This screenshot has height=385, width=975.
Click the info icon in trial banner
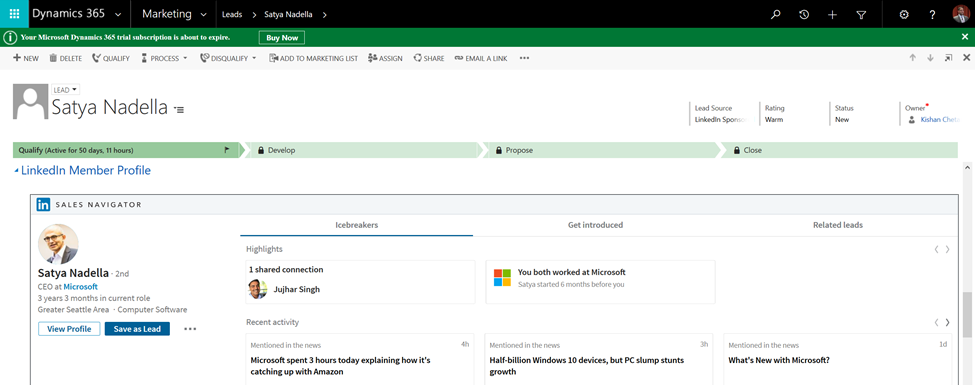tap(9, 37)
